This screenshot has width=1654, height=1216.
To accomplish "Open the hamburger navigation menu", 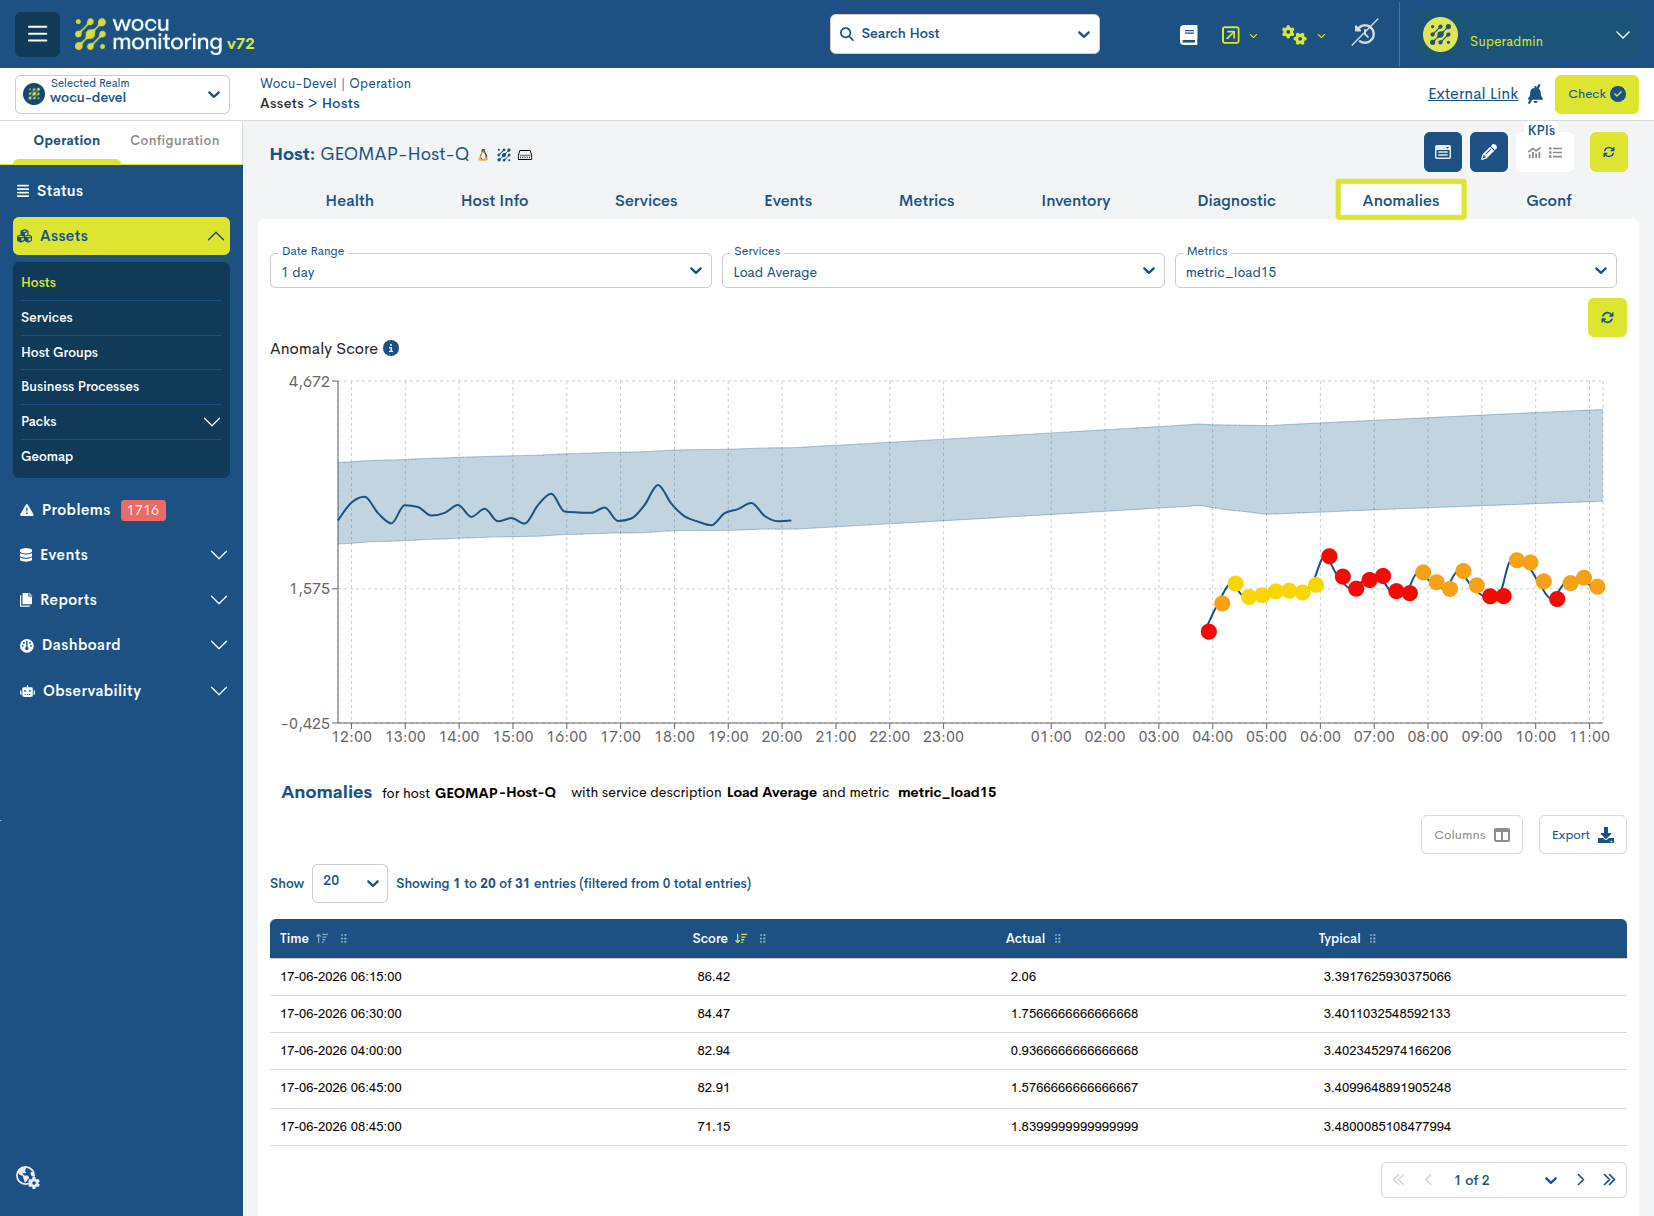I will pyautogui.click(x=37, y=34).
